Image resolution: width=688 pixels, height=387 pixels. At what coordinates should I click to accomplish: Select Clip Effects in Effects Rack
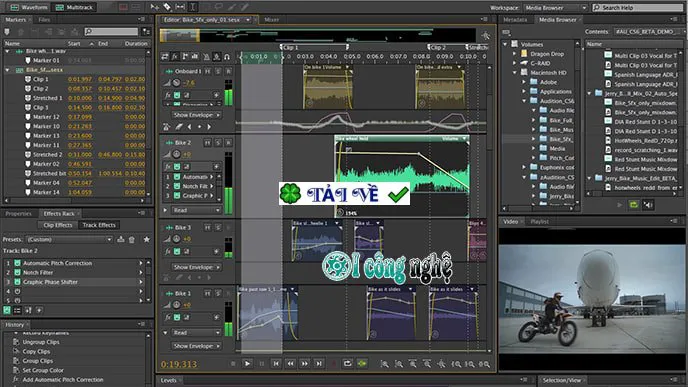57,225
